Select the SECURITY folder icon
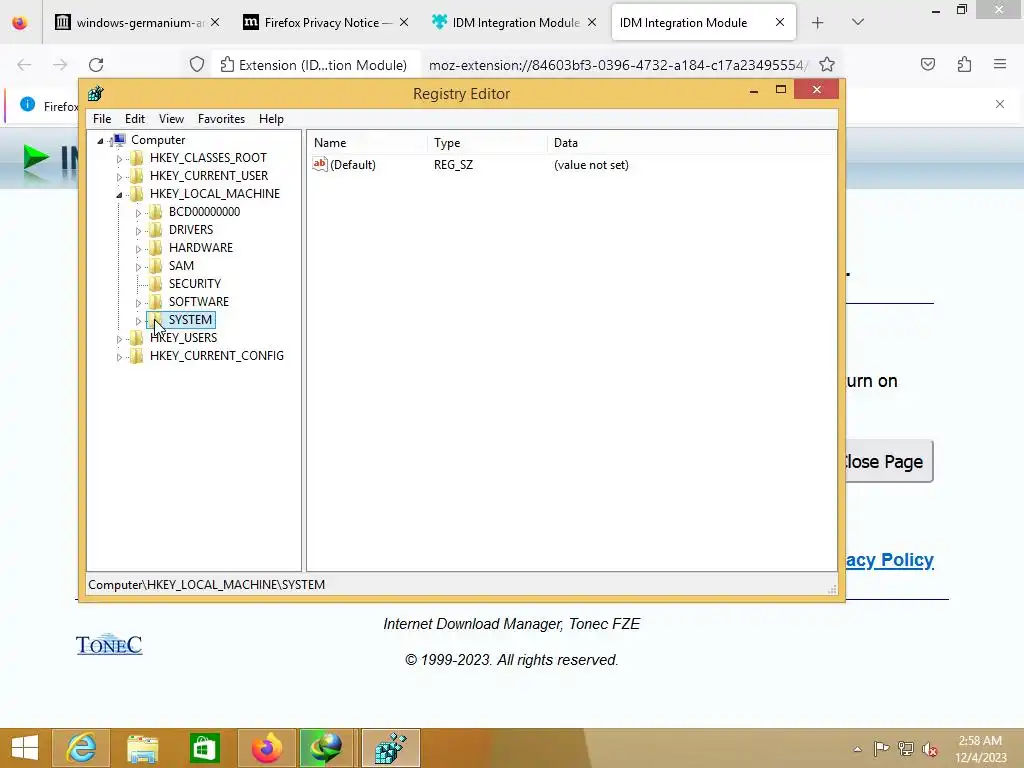 [155, 283]
